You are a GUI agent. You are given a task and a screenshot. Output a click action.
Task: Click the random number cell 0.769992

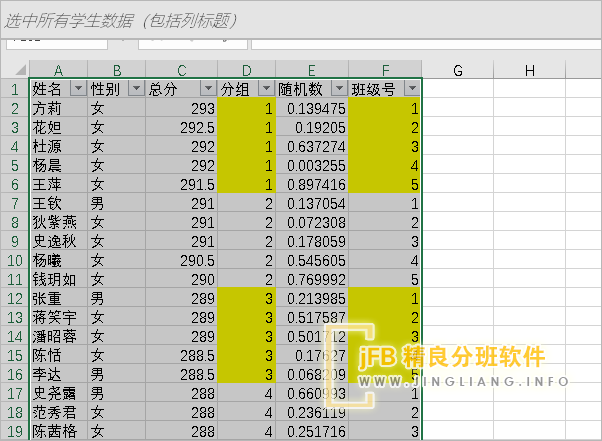pyautogui.click(x=312, y=279)
